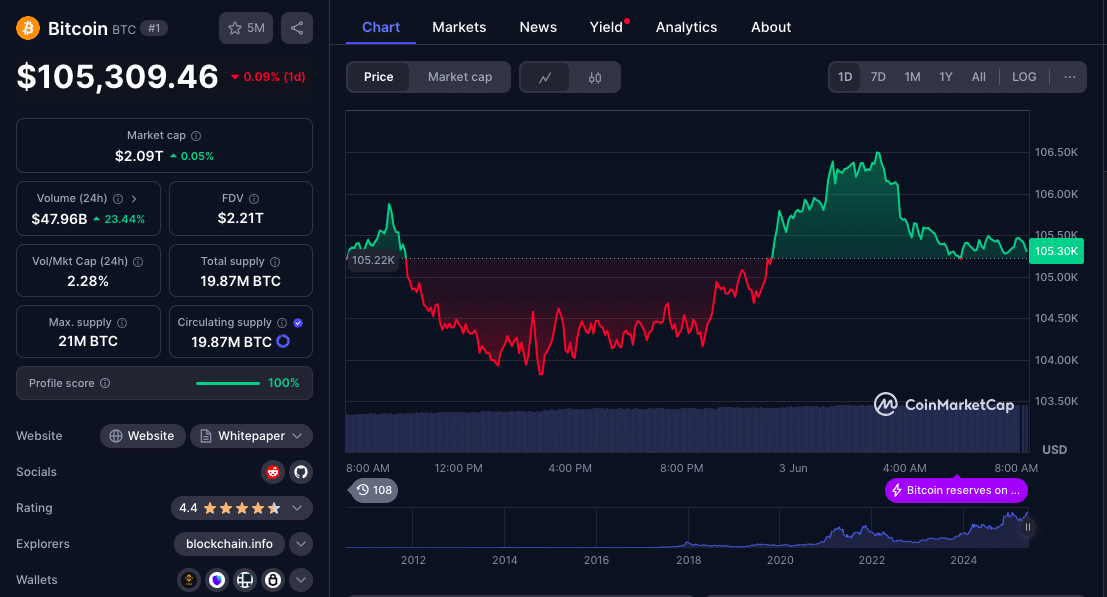
Task: Open the Analytics tab
Action: tap(686, 28)
